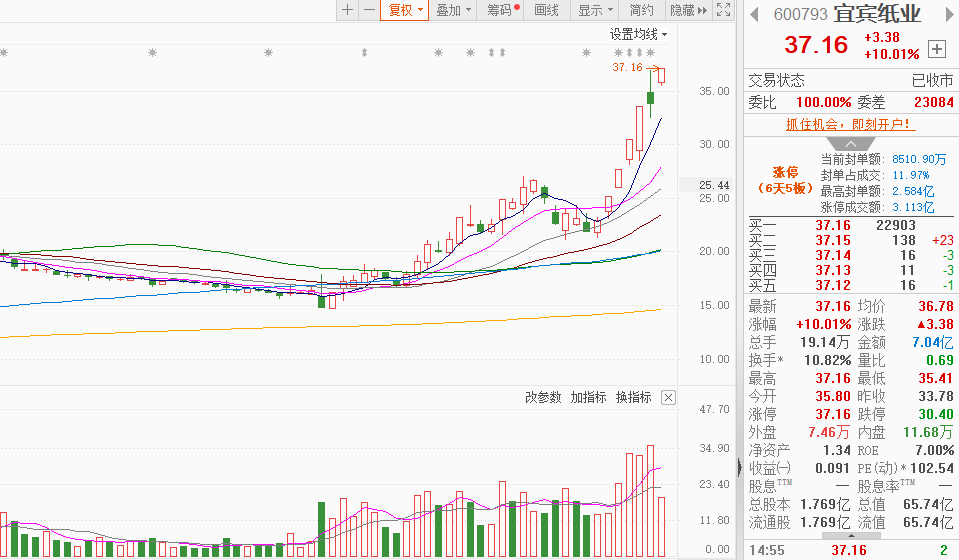Screen dimensions: 959x560
Task: Click the 买一 price 37.16
Action: (x=832, y=226)
